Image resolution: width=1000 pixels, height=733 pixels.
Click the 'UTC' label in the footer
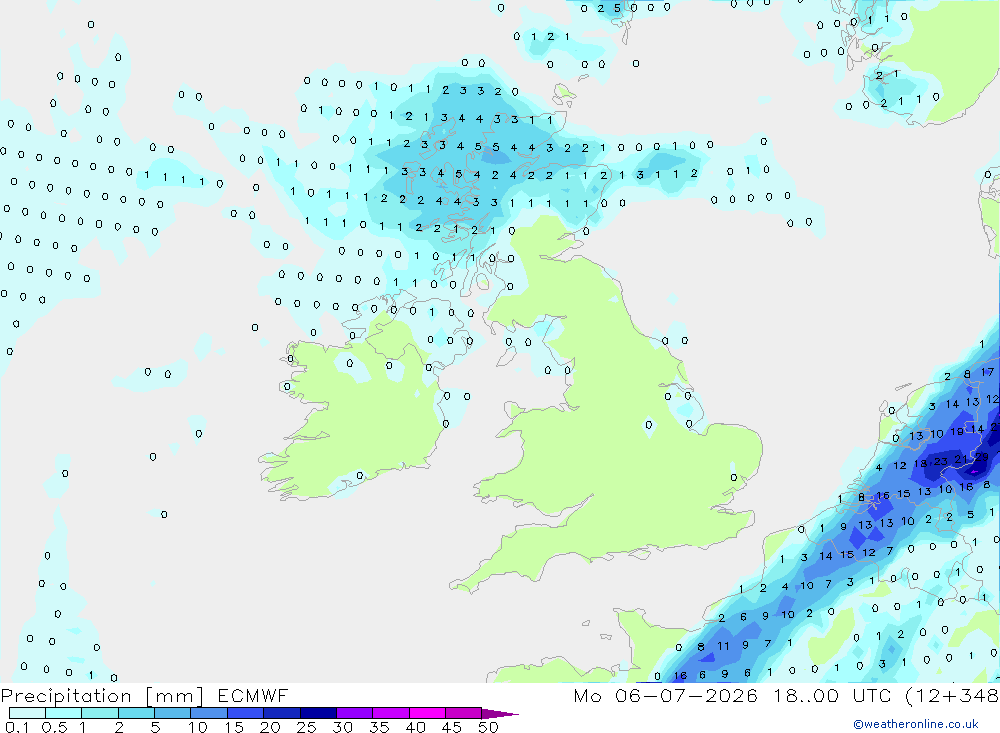tap(872, 695)
